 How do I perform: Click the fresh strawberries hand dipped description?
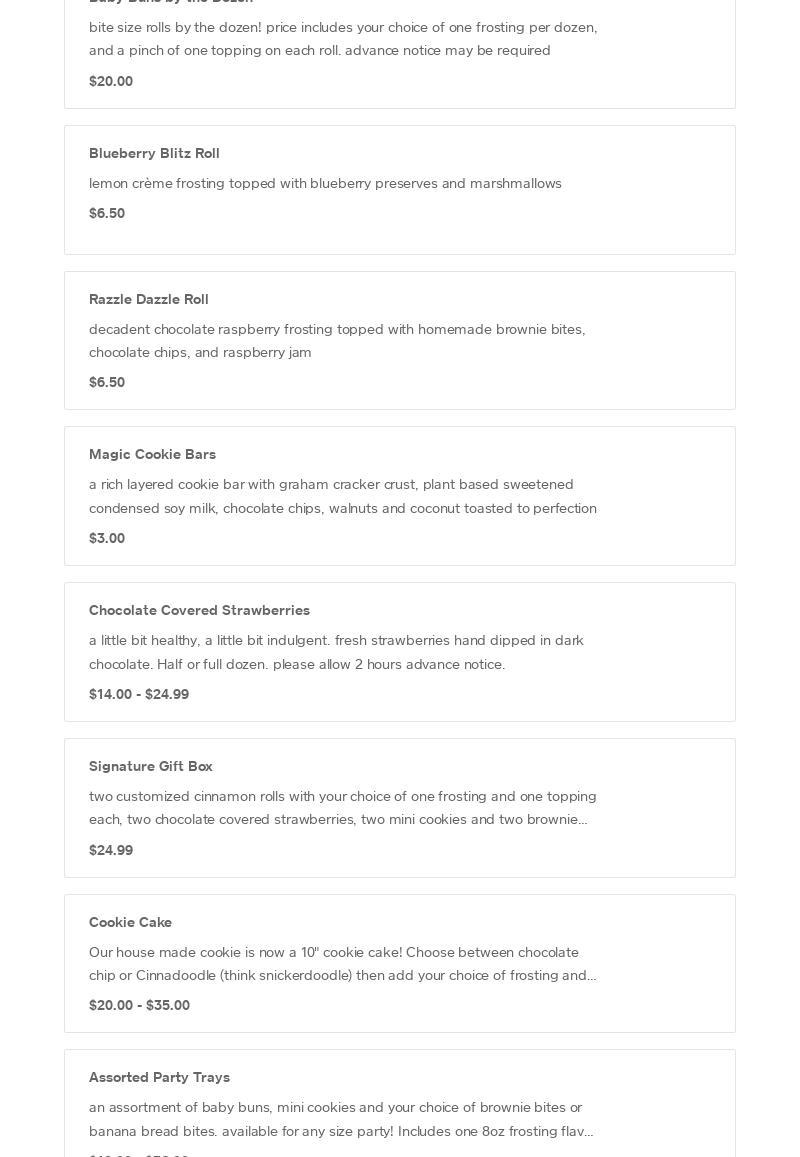(x=336, y=652)
